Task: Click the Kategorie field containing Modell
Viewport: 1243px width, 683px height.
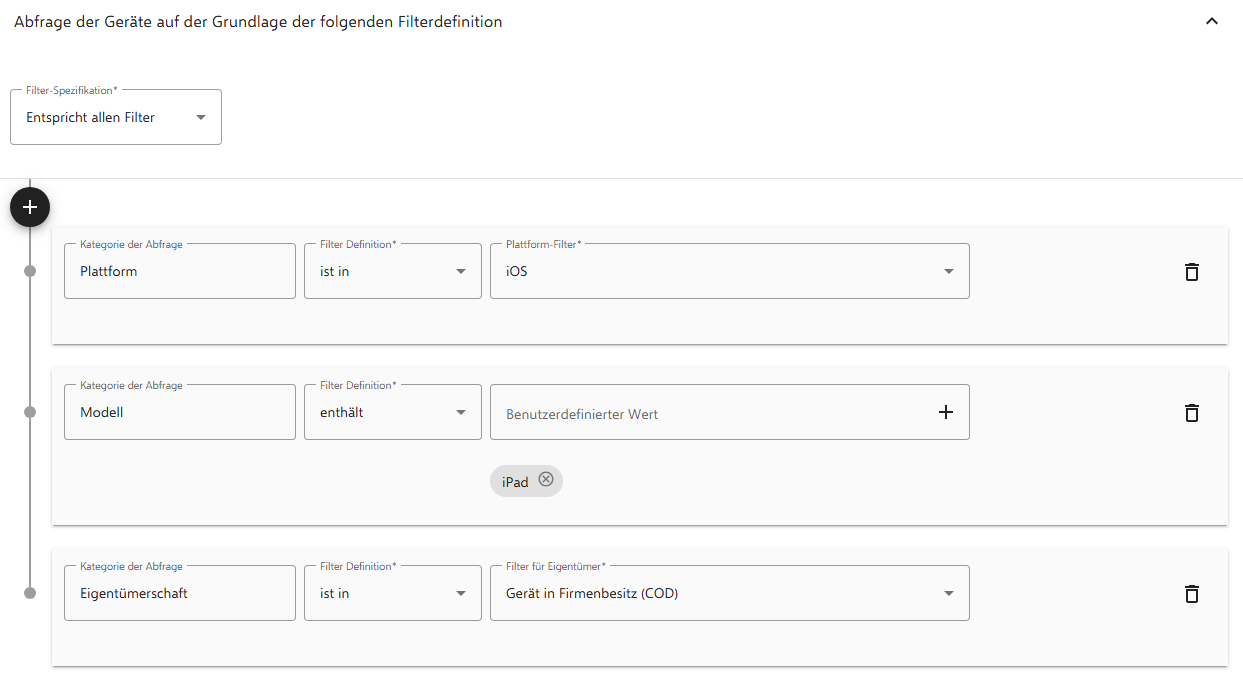Action: click(x=179, y=412)
